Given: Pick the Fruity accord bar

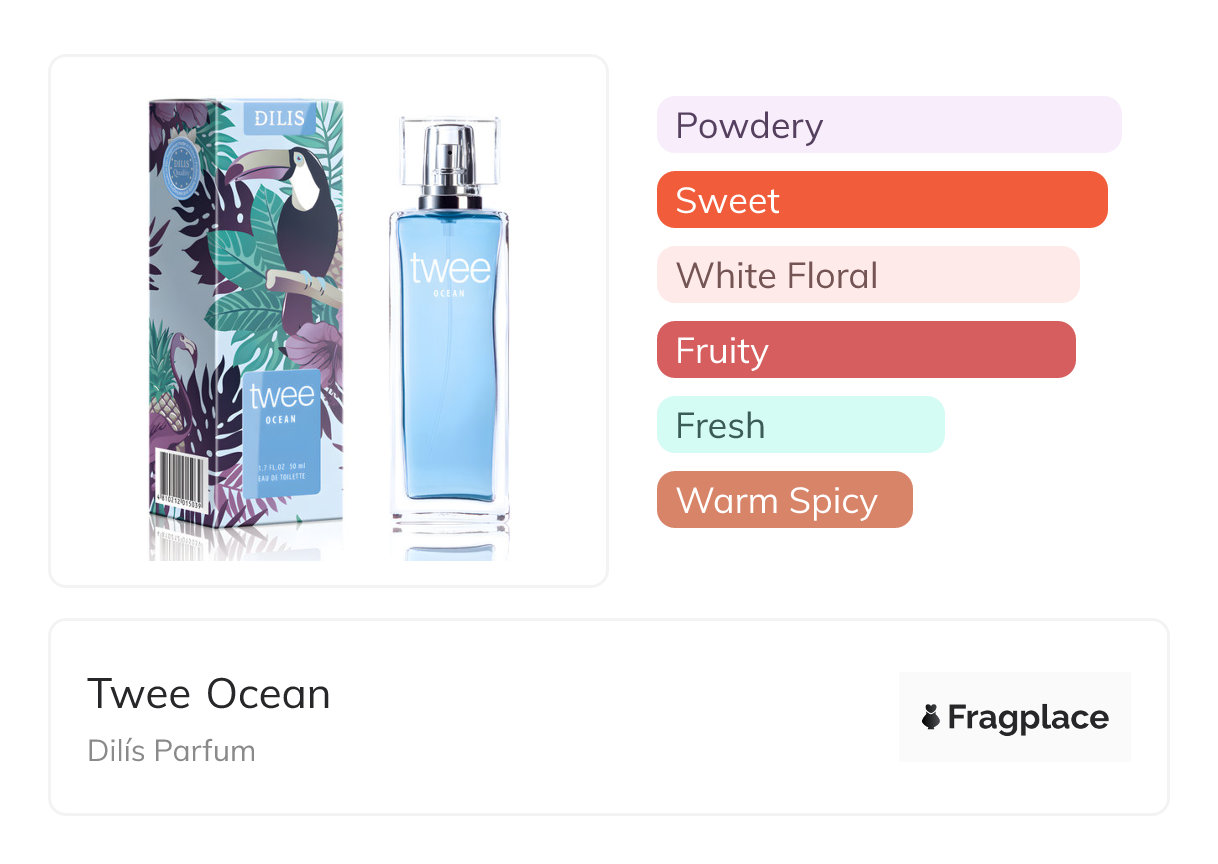Looking at the screenshot, I should (865, 350).
